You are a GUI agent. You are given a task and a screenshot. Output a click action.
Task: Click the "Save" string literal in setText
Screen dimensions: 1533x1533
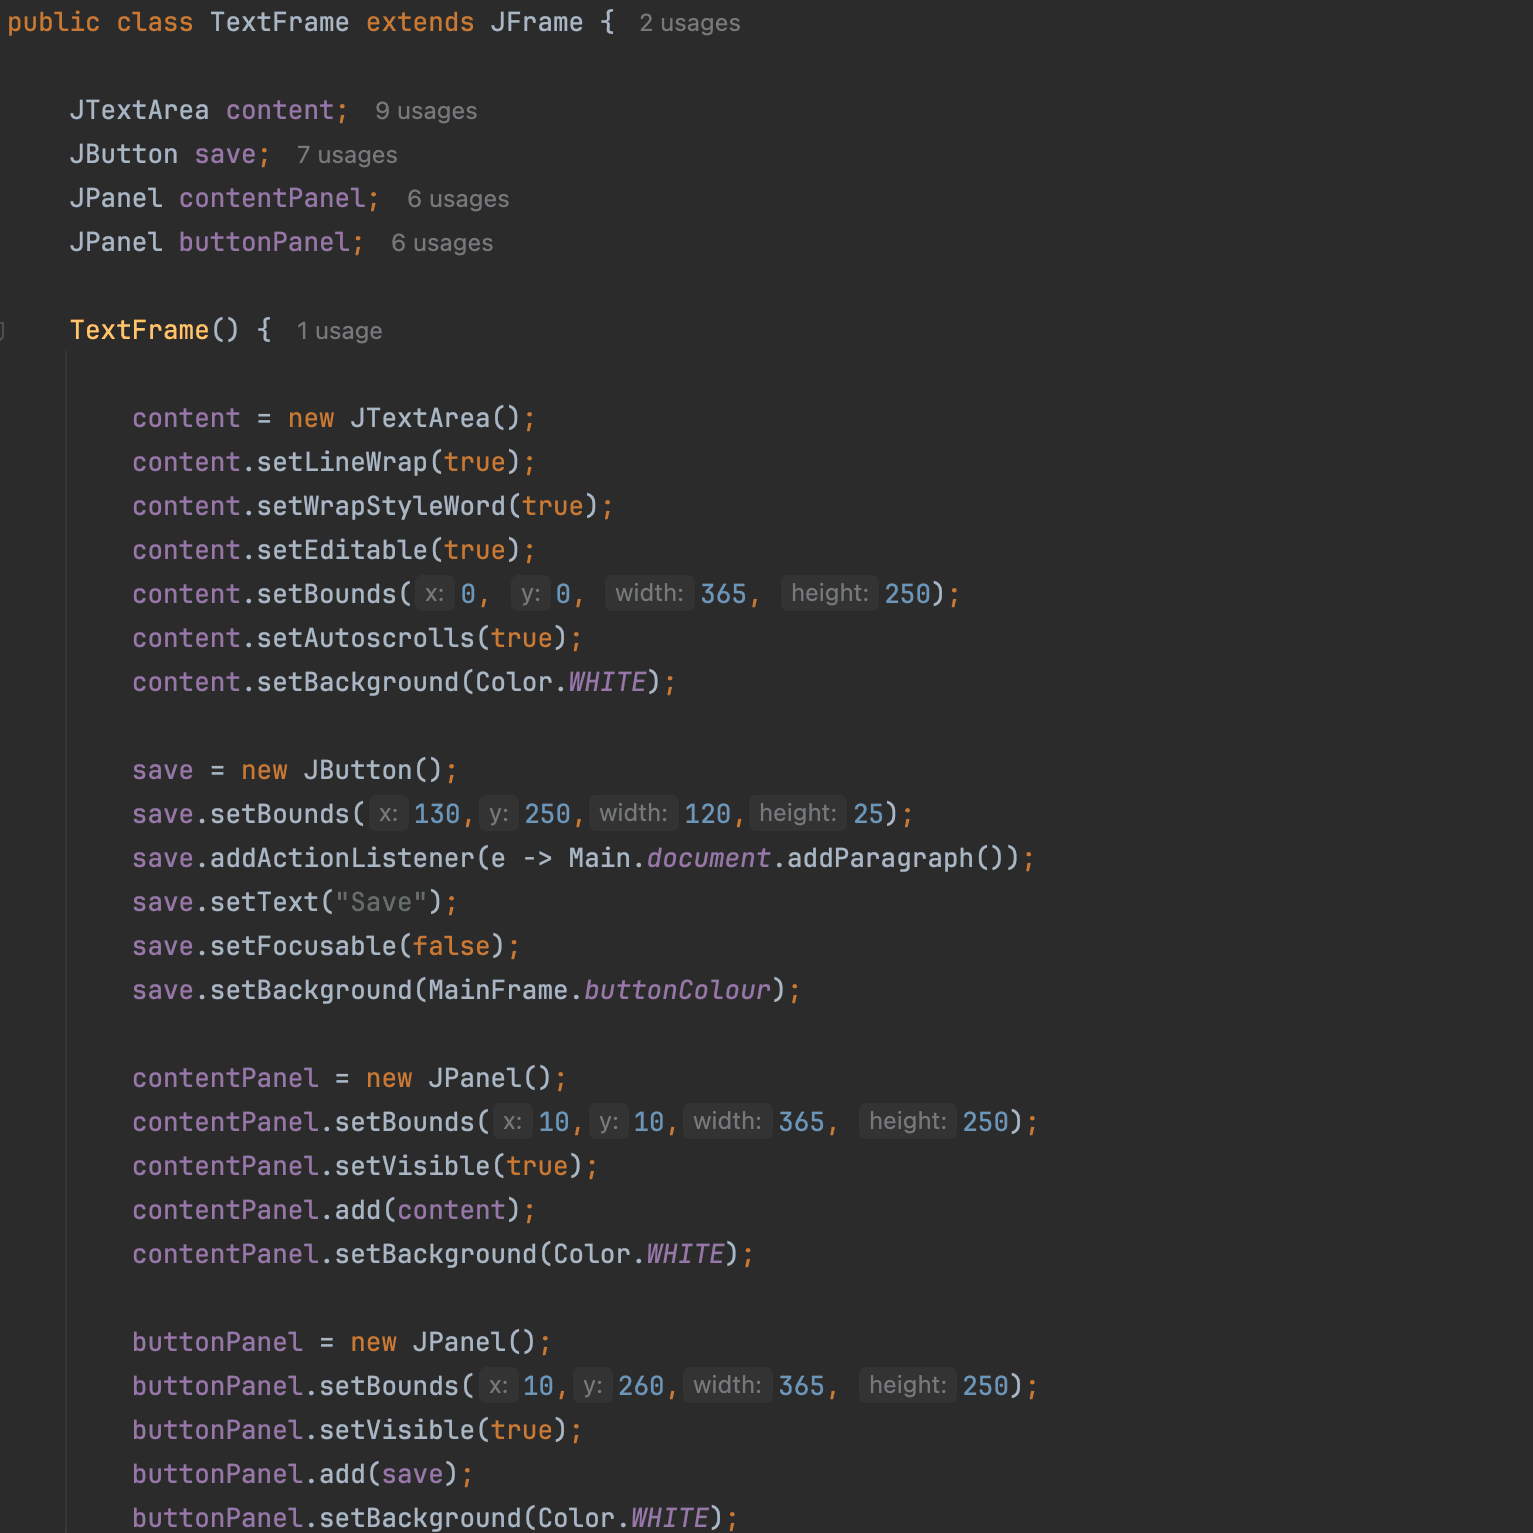380,901
